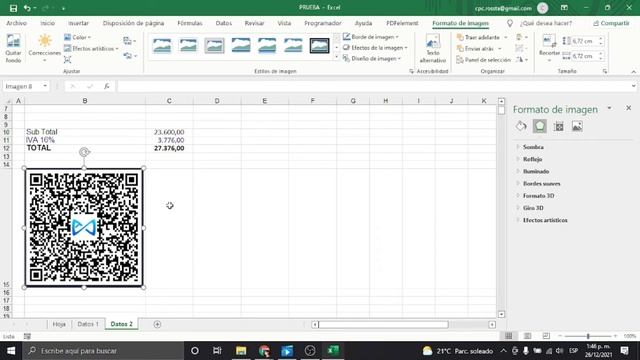Open Panel de selección
640x360 pixels.
pyautogui.click(x=484, y=60)
